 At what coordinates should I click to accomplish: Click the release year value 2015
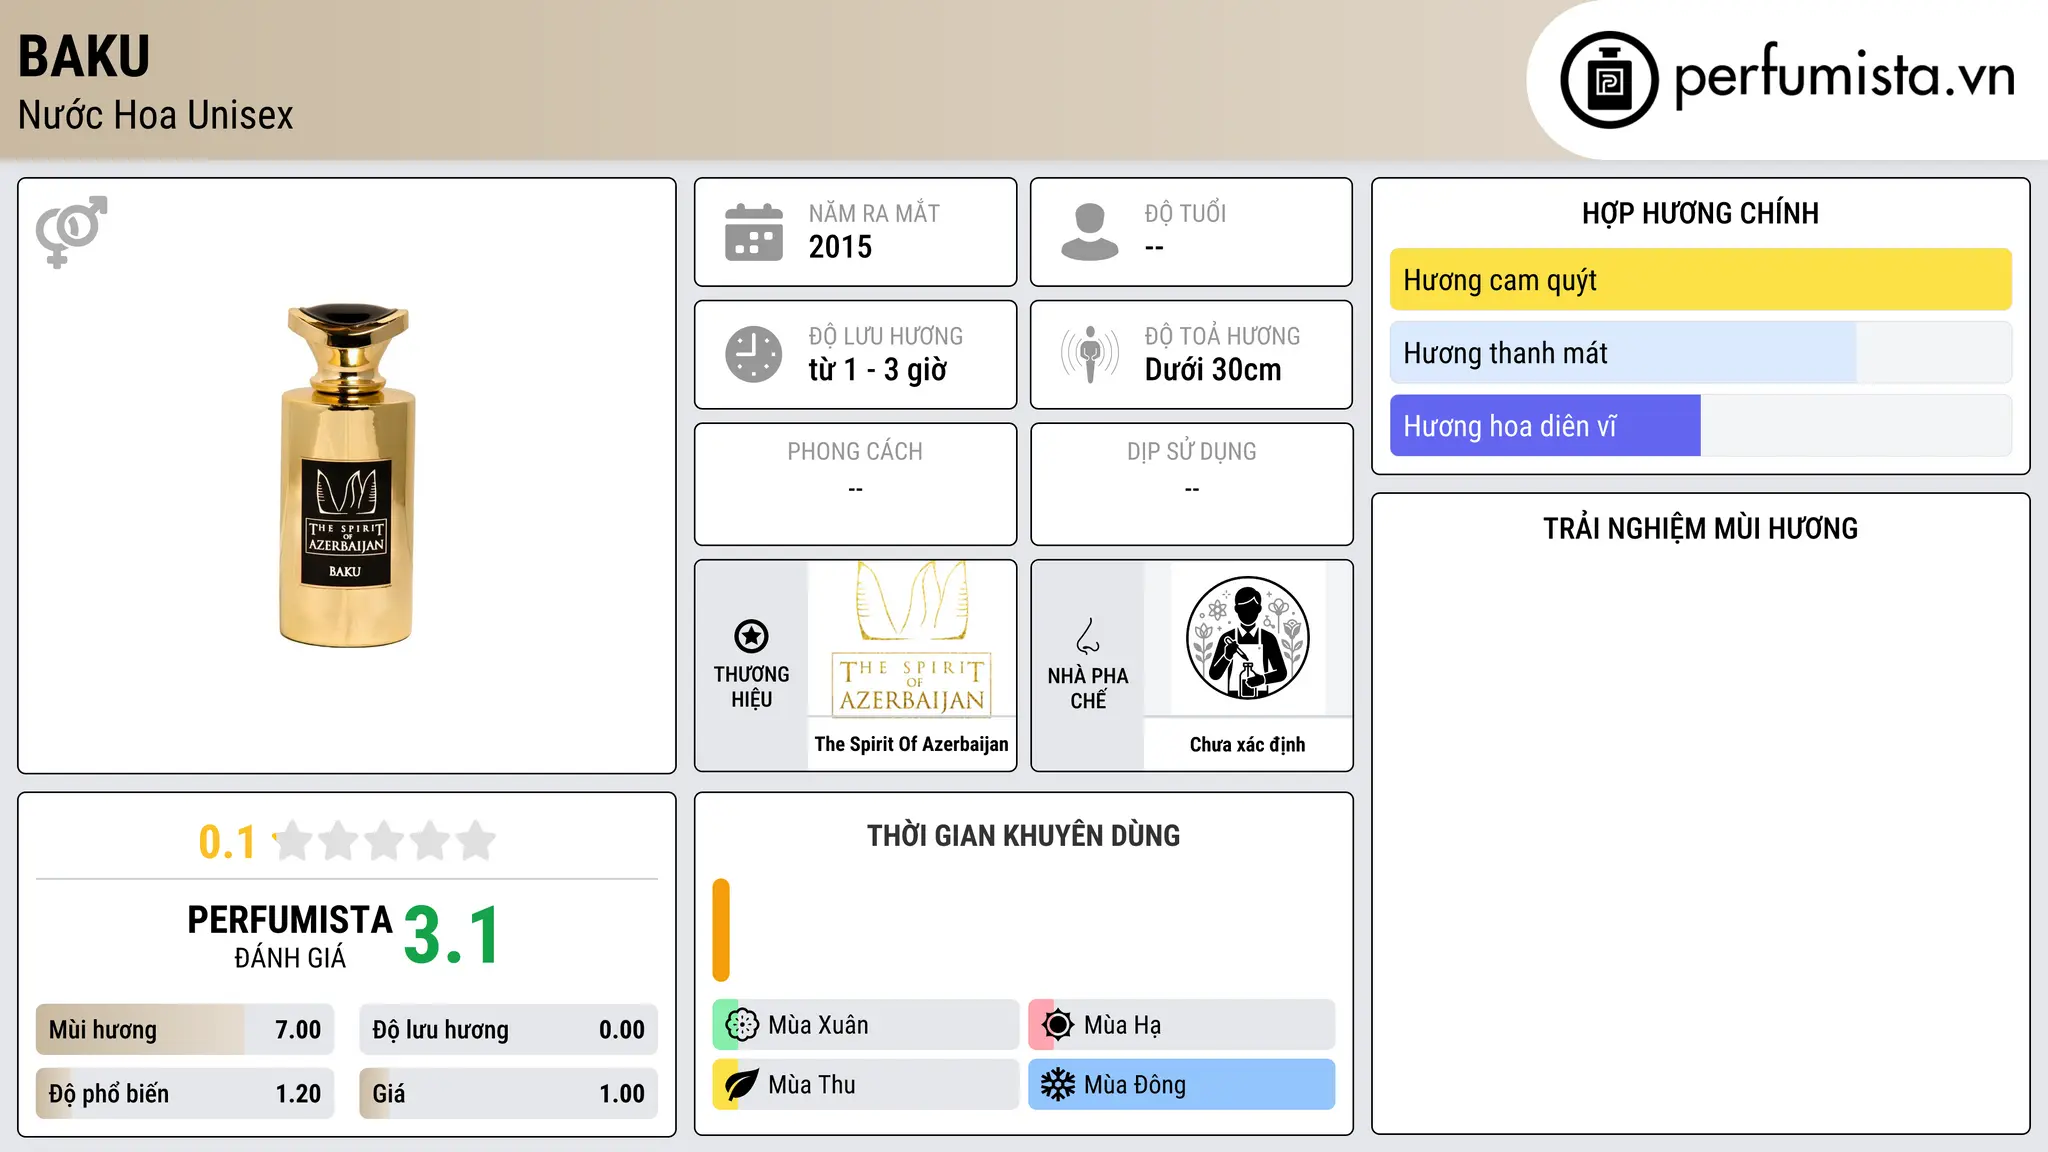click(840, 247)
